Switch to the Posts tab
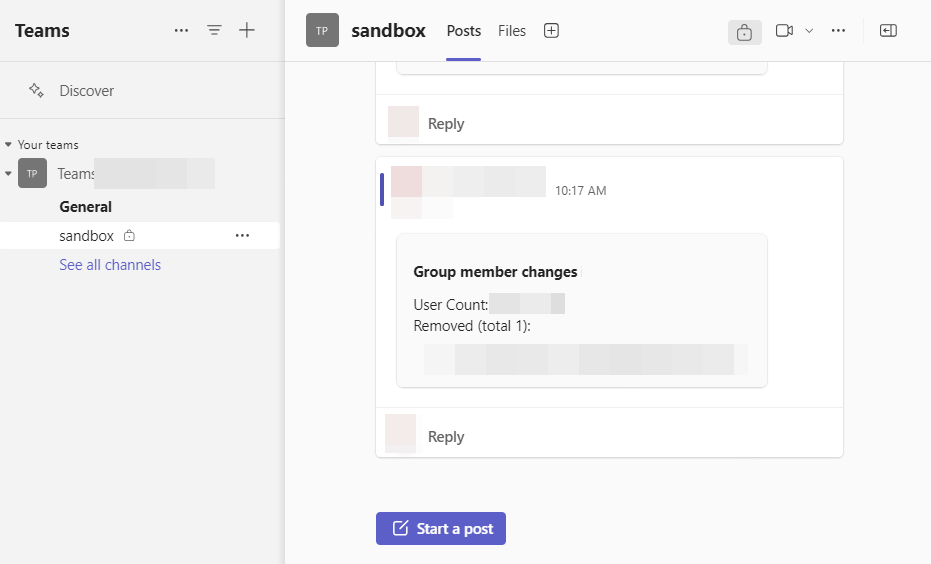The width and height of the screenshot is (931, 564). click(464, 31)
